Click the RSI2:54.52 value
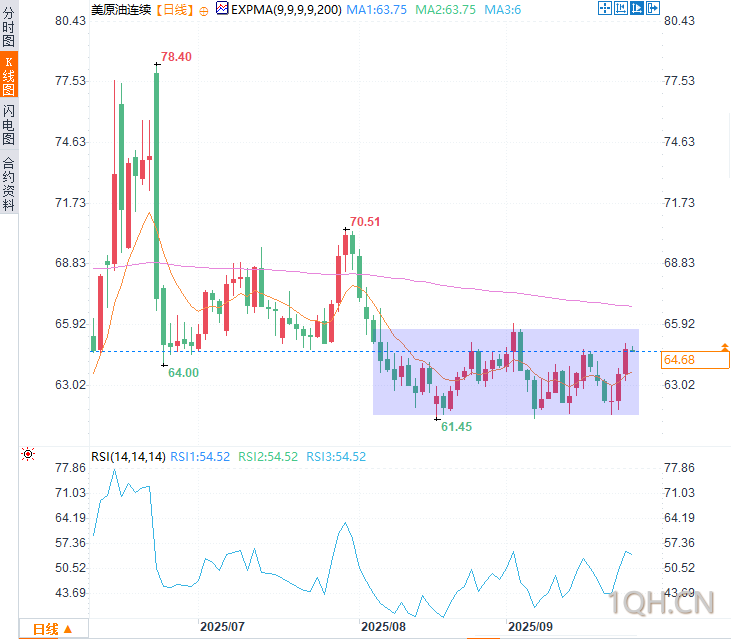This screenshot has width=731, height=639. tap(268, 457)
